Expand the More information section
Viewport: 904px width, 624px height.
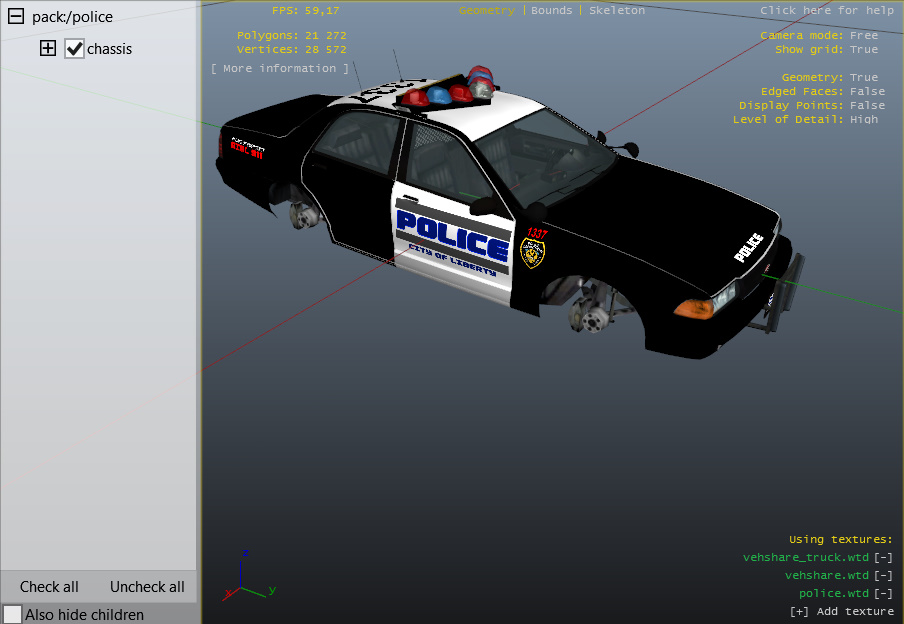pos(280,68)
